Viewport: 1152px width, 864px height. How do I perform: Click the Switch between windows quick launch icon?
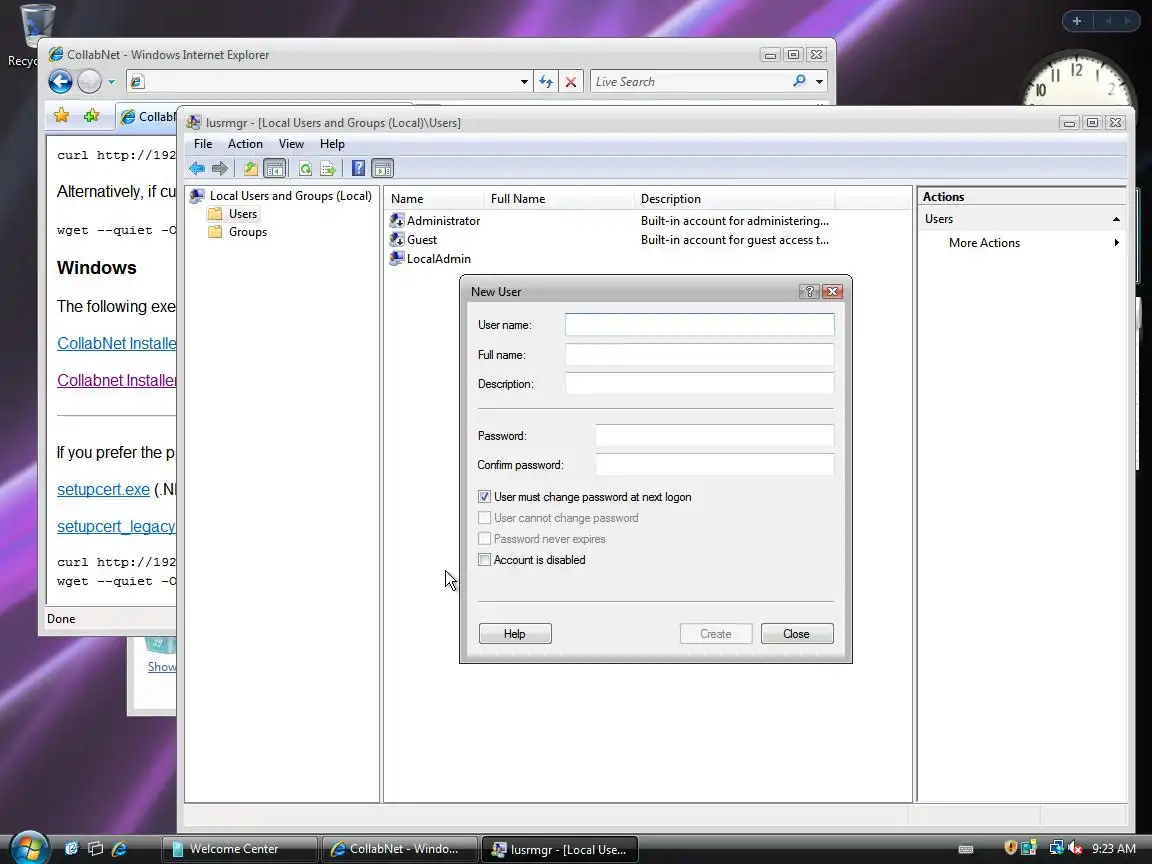[96, 849]
